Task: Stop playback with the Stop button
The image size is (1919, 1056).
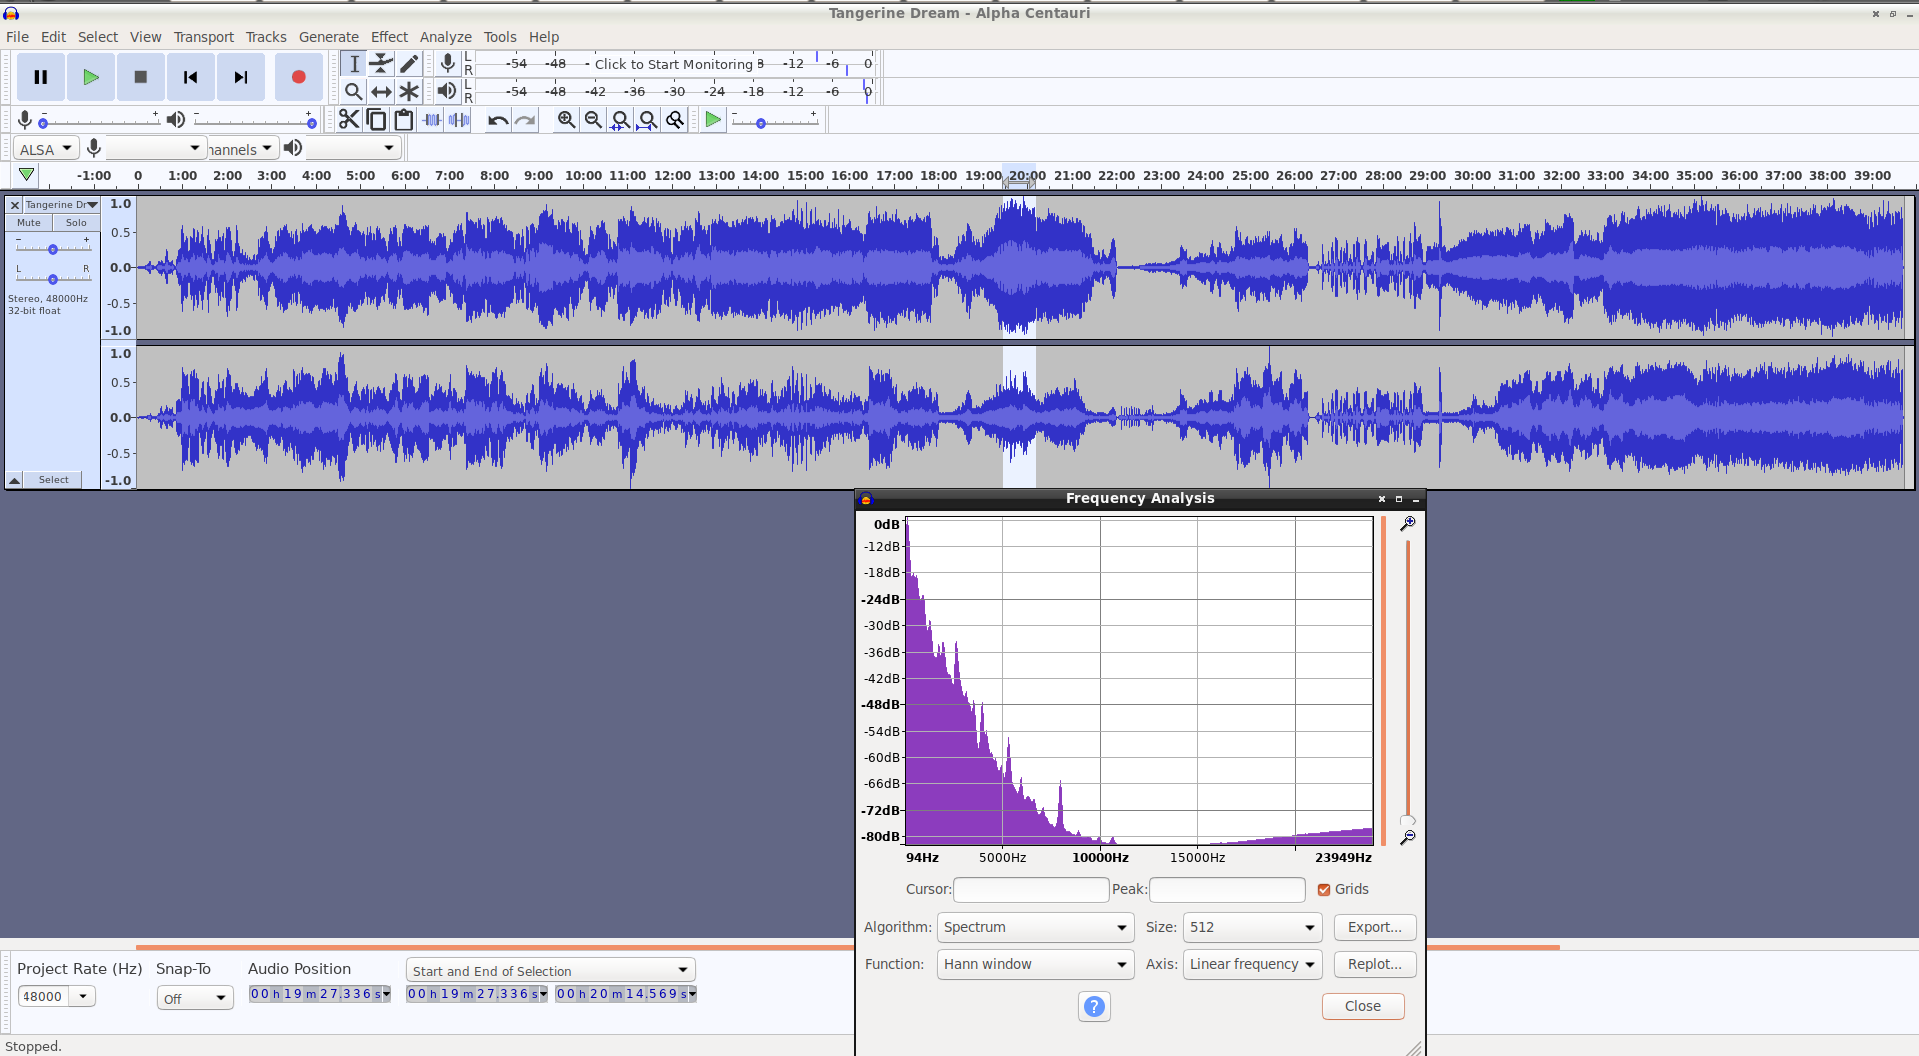Action: 141,77
